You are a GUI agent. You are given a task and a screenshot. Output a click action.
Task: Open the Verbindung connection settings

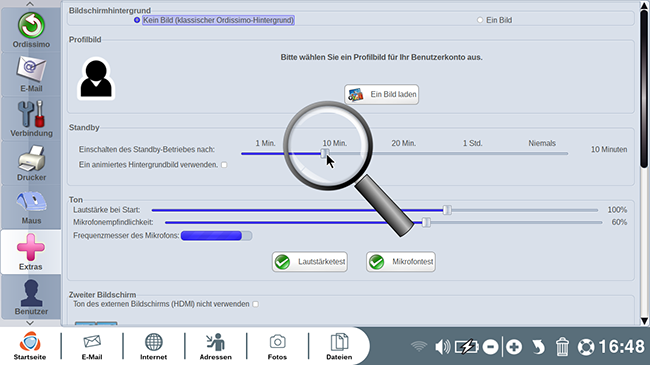pos(31,119)
